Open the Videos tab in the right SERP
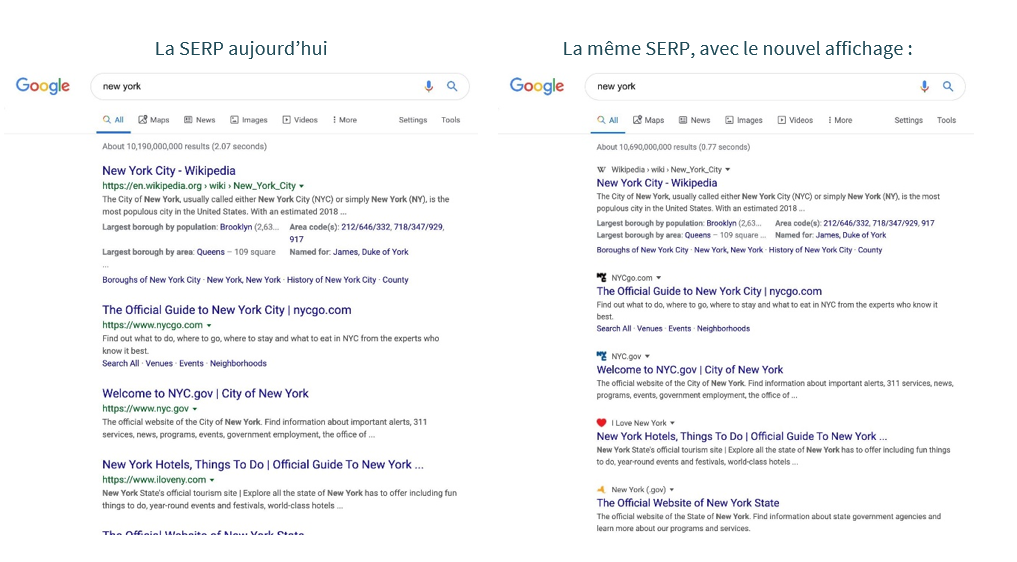Image resolution: width=1017 pixels, height=562 pixels. tap(795, 120)
